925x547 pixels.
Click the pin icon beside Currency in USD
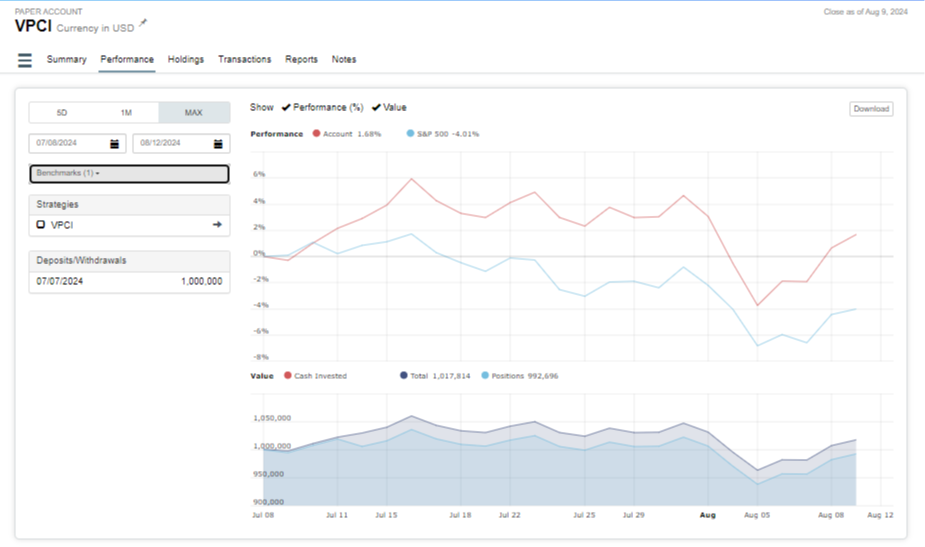142,22
